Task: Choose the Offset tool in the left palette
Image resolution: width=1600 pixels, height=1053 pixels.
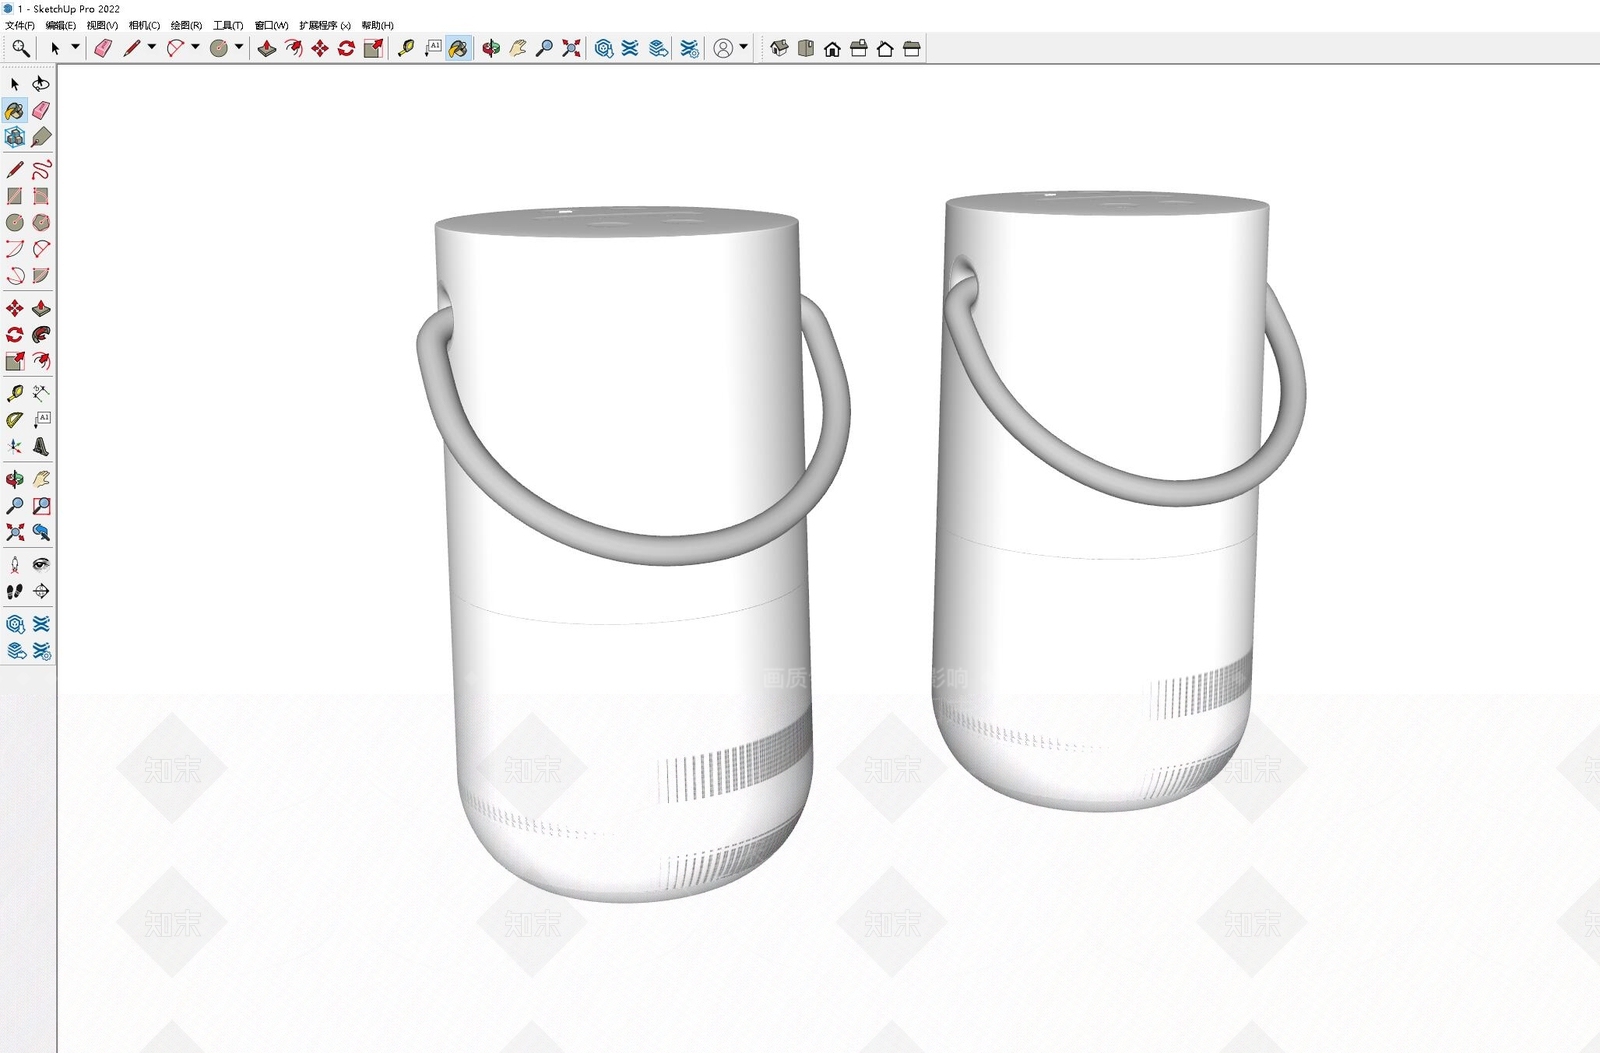Action: coord(41,361)
